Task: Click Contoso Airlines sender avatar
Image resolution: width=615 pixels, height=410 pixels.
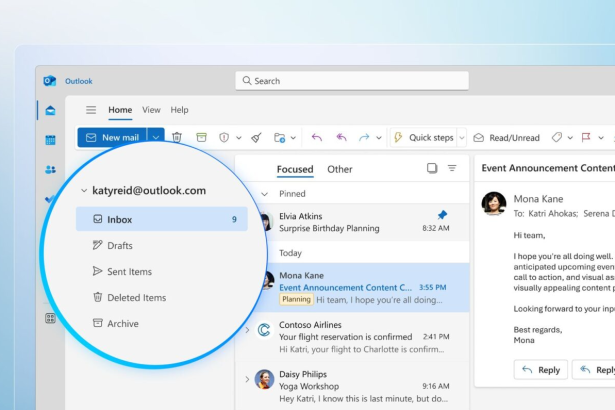Action: [x=264, y=330]
